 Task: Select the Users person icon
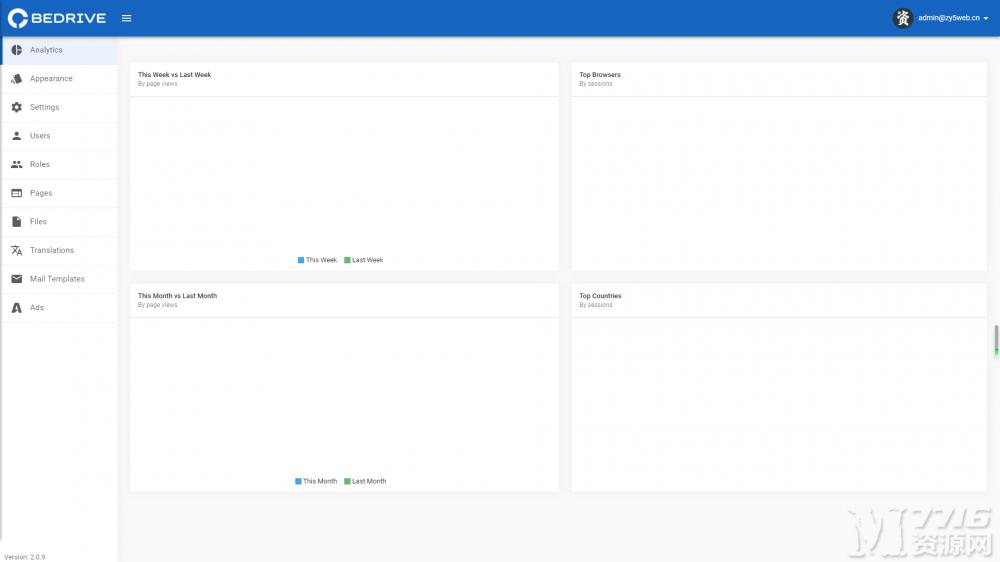(17, 136)
